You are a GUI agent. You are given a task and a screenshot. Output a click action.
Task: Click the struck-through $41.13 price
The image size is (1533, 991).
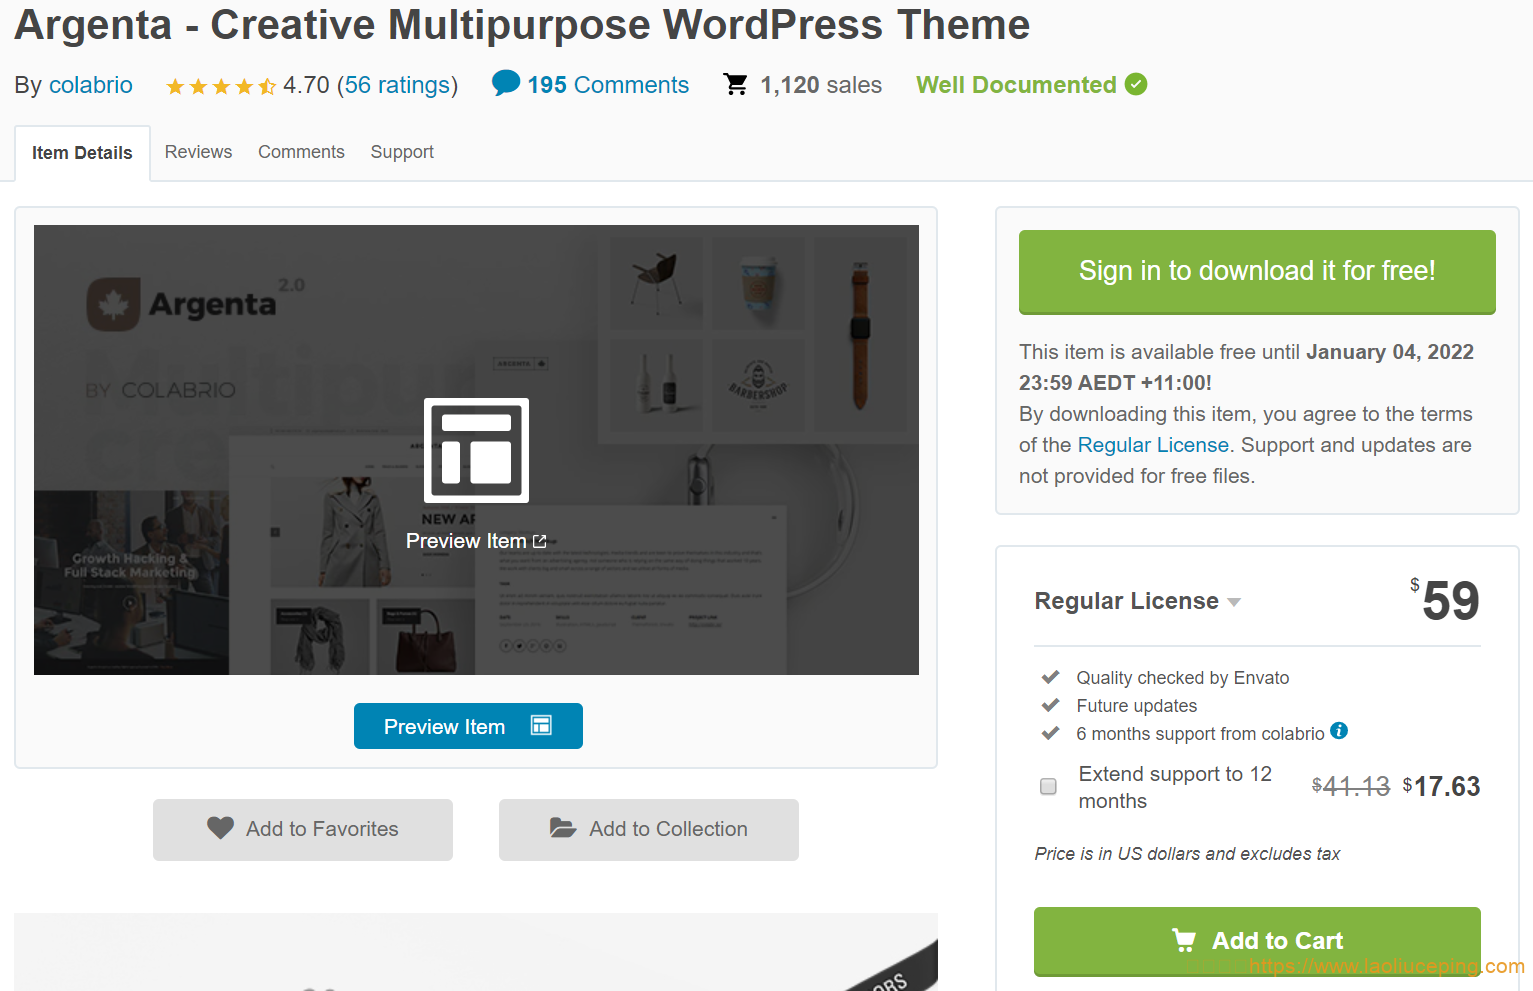[1351, 786]
